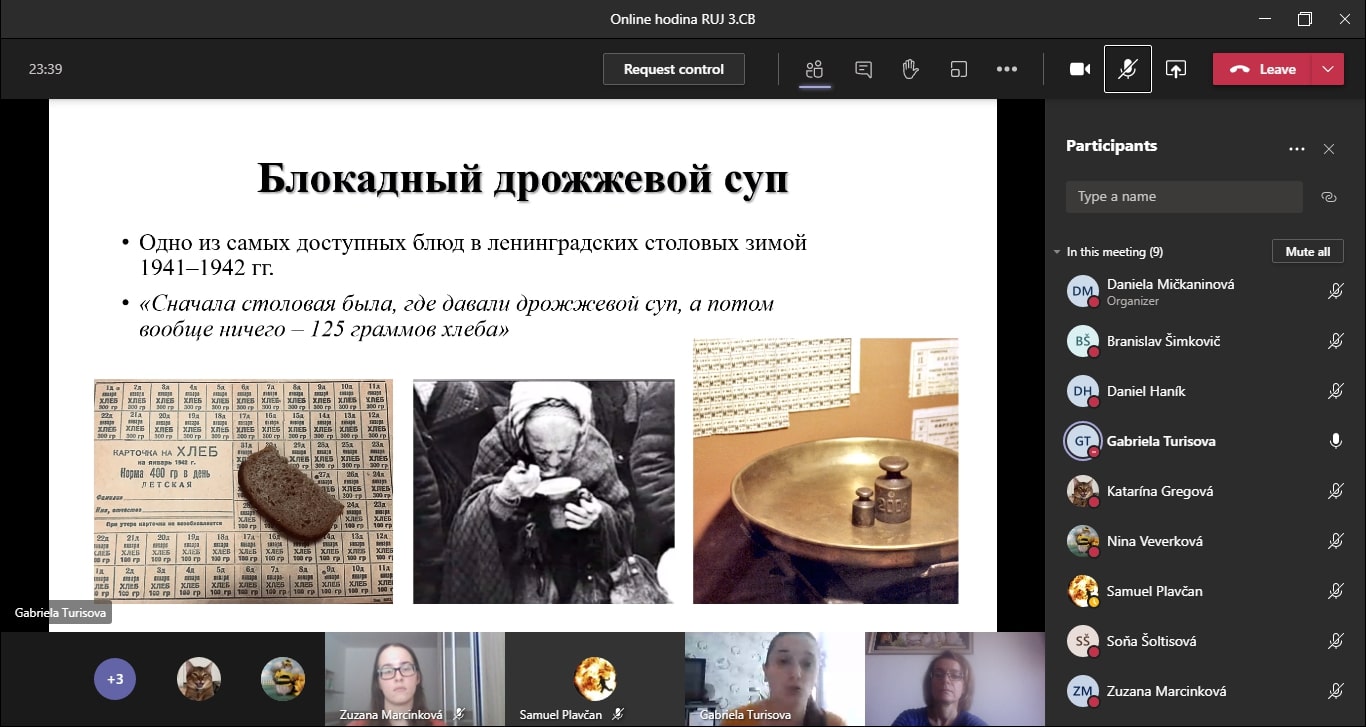Viewport: 1366px width, 727px height.
Task: Close the Participants panel
Action: click(x=1329, y=149)
